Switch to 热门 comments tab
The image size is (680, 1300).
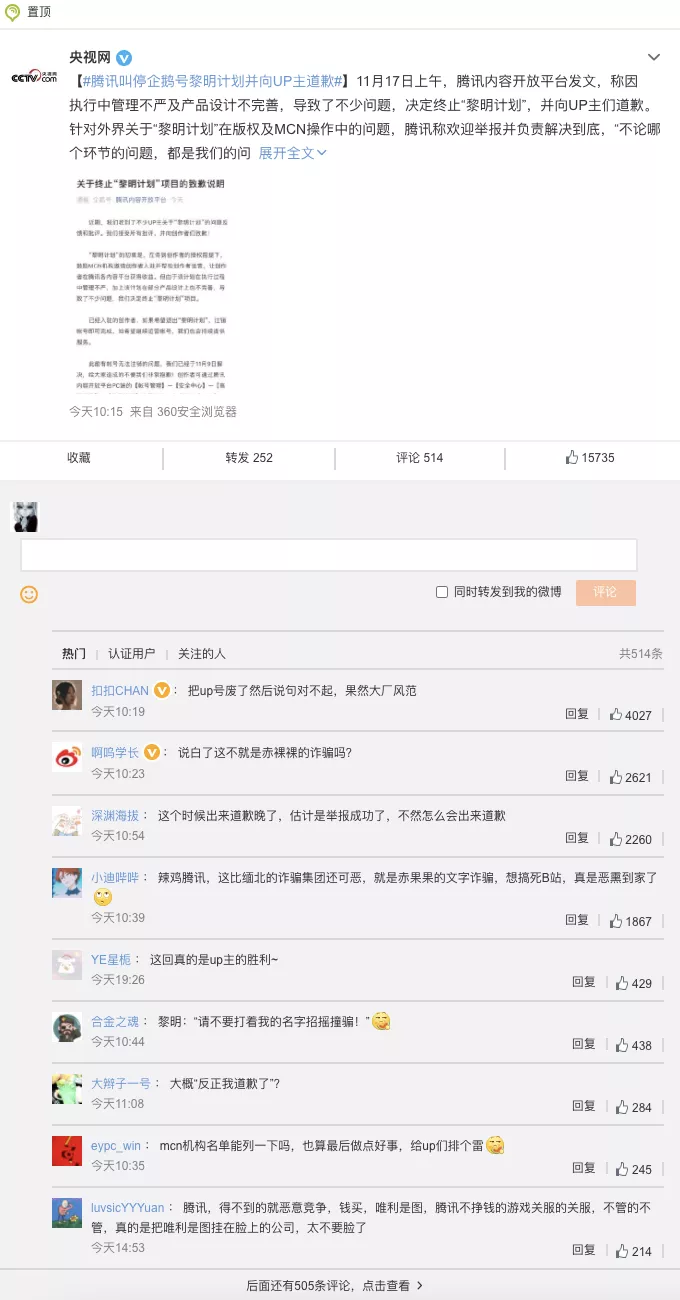coord(74,653)
